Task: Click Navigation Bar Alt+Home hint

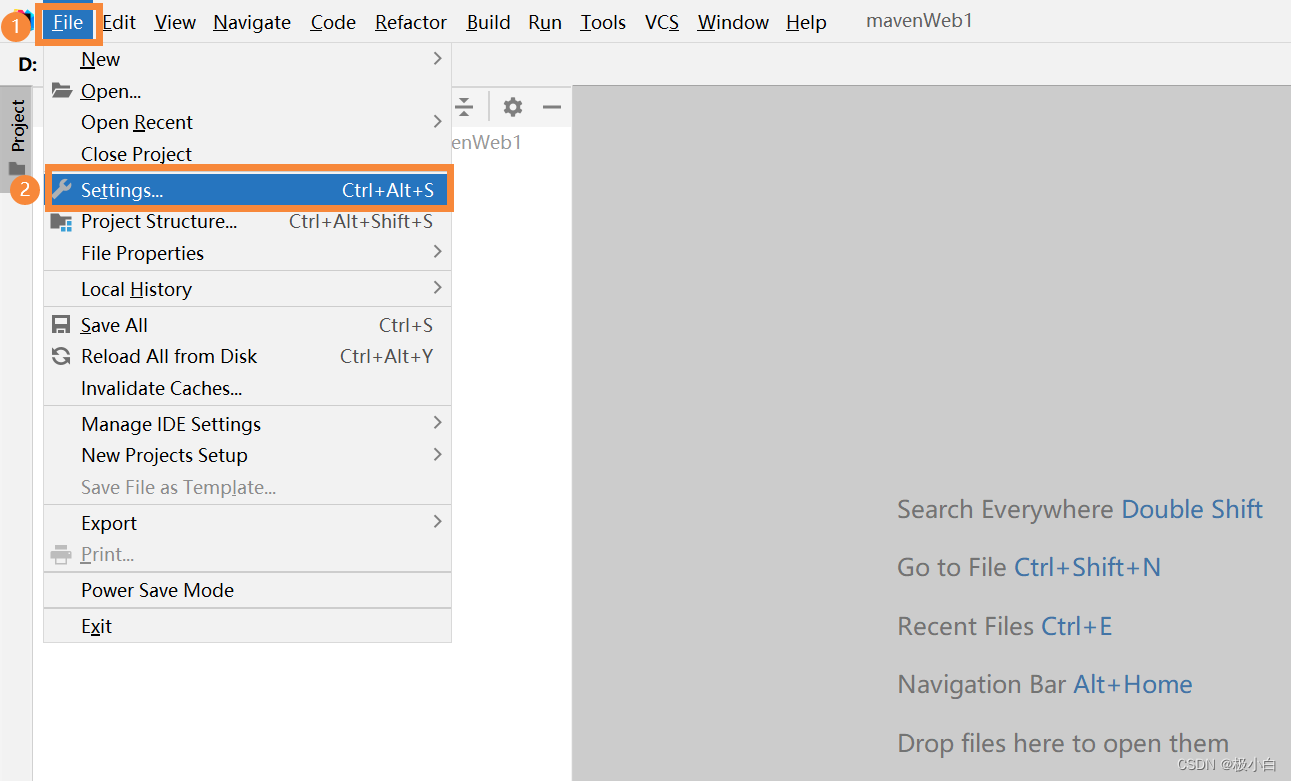Action: click(x=1045, y=684)
